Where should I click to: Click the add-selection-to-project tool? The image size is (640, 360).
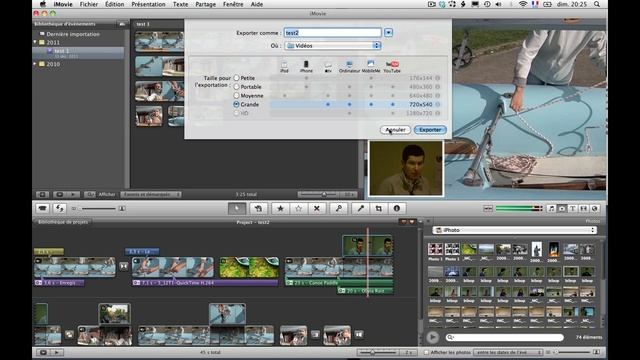pos(258,209)
